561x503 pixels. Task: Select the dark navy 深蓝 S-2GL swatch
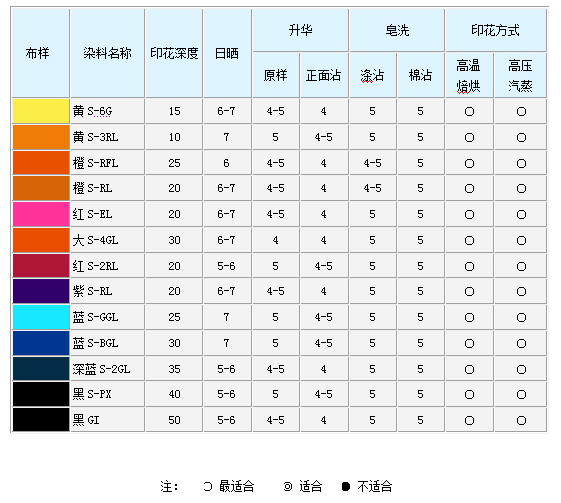(41, 369)
